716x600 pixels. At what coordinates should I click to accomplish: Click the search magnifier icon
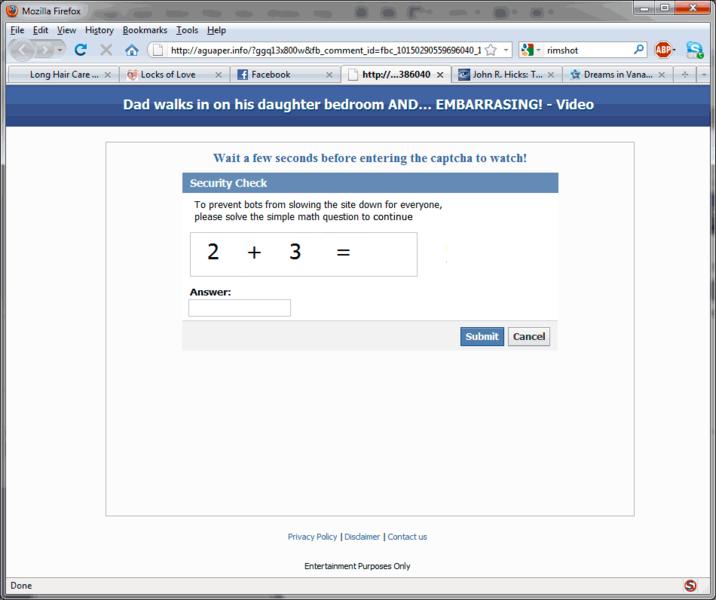[x=640, y=50]
